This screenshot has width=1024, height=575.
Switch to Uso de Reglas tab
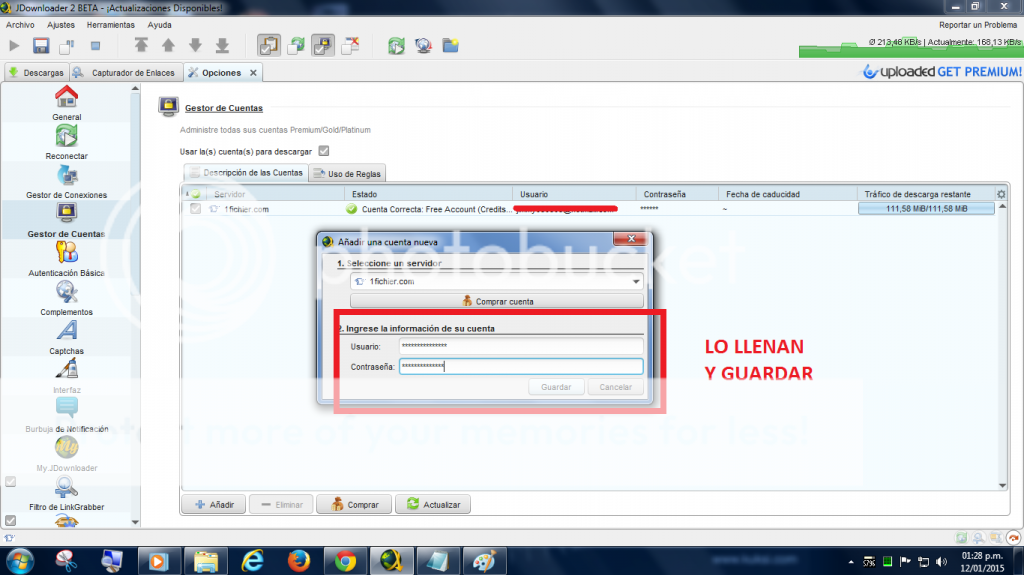coord(347,174)
